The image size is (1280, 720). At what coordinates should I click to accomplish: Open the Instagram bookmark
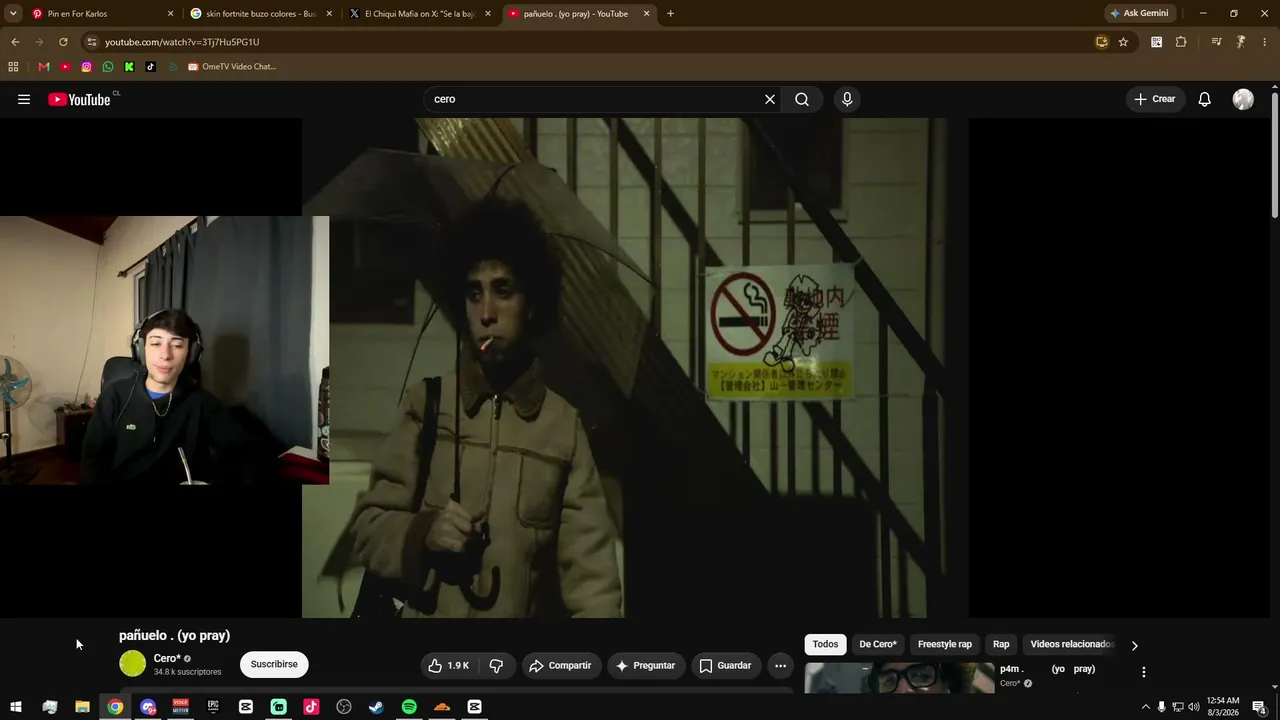[x=87, y=67]
